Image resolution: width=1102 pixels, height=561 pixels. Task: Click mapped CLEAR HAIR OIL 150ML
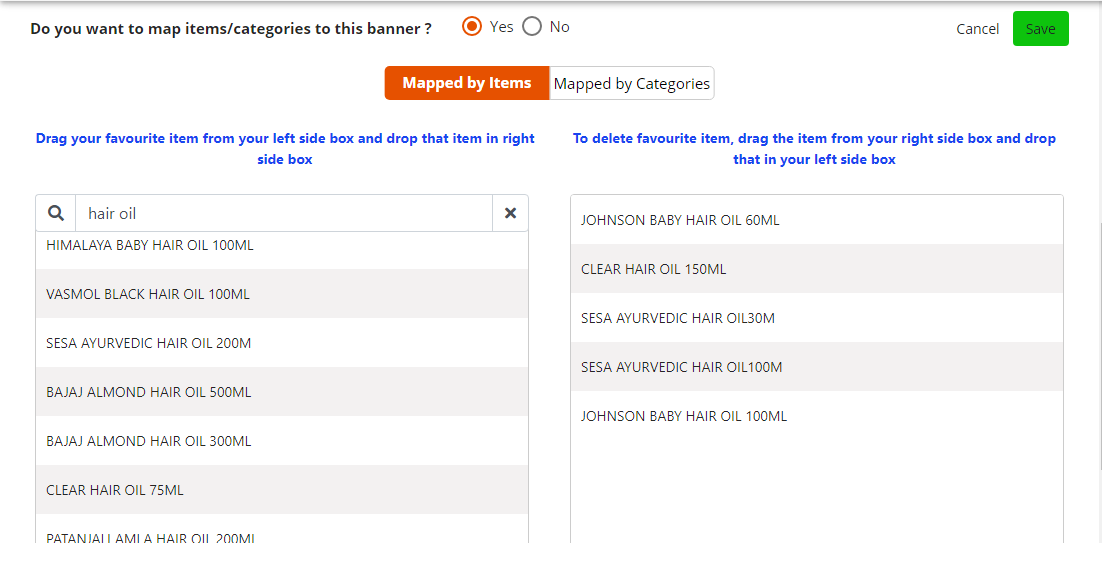point(654,269)
